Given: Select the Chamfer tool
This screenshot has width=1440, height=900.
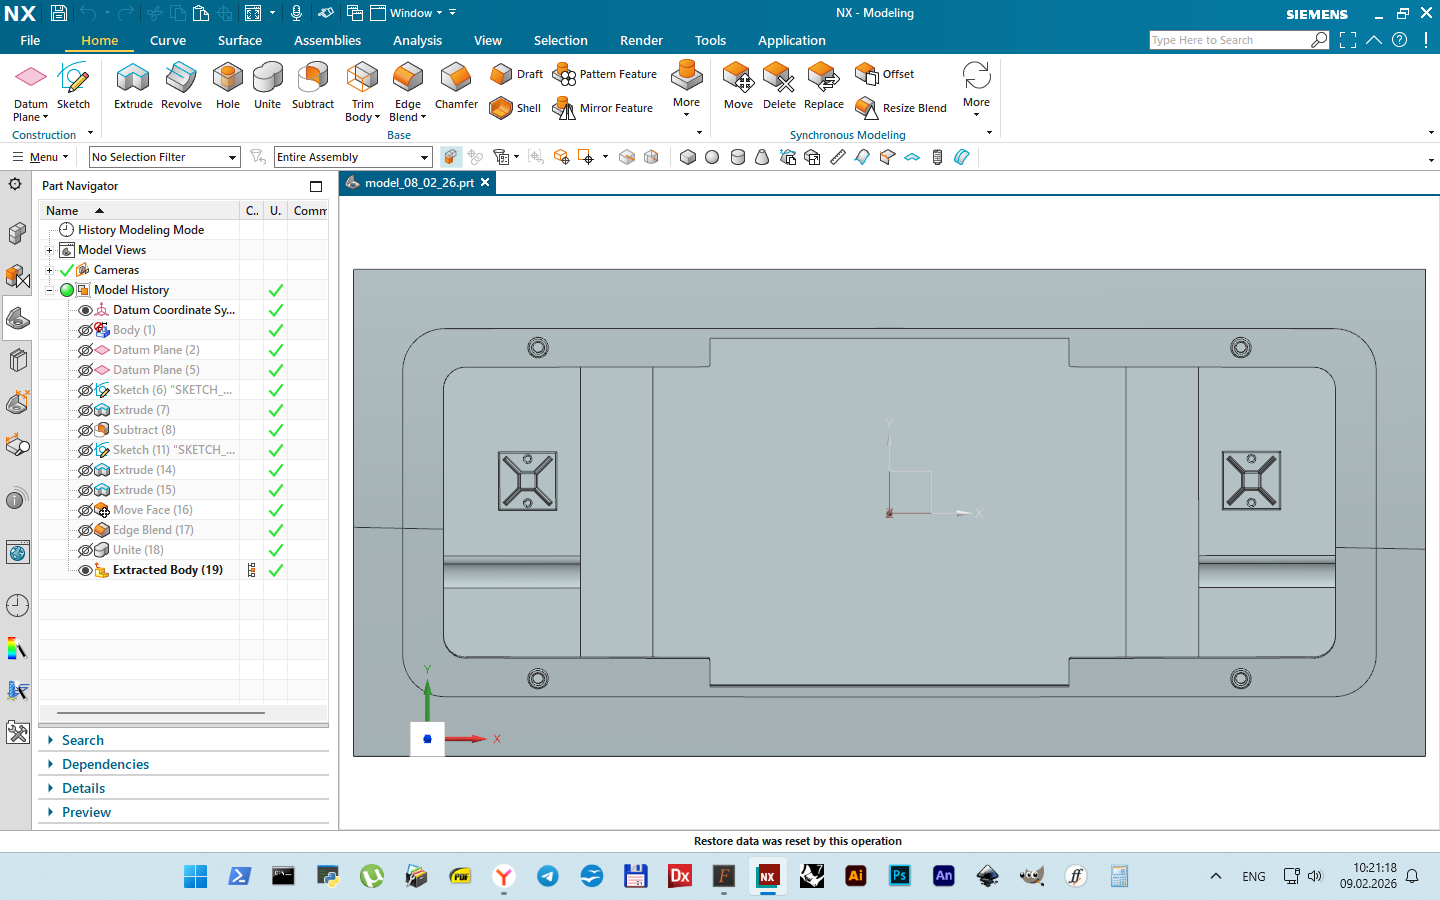Looking at the screenshot, I should tap(456, 85).
